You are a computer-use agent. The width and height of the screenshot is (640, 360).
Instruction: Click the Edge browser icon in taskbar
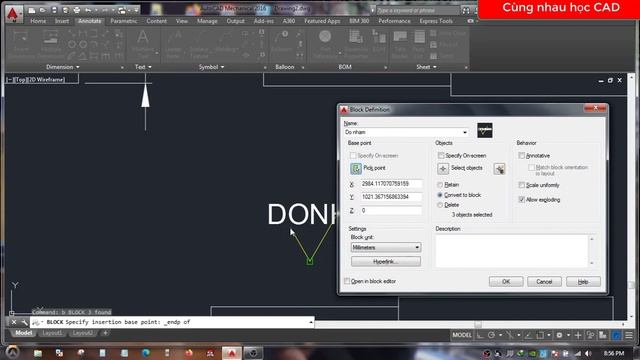[x=146, y=353]
